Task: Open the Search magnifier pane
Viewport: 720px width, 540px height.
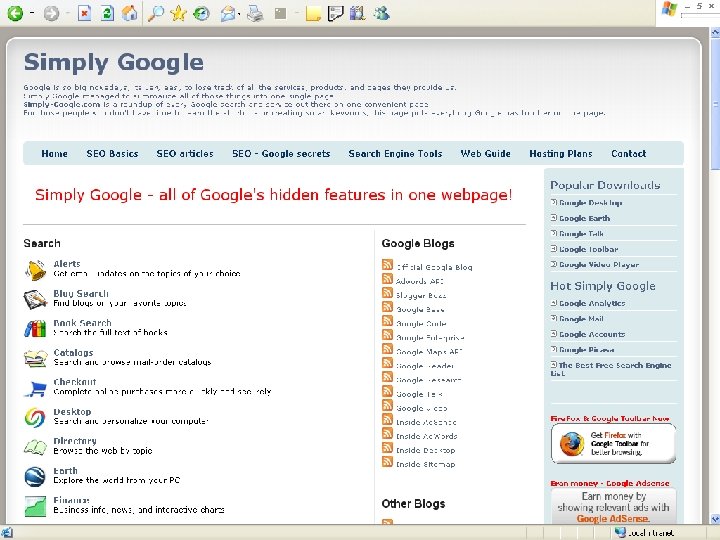Action: pyautogui.click(x=156, y=13)
